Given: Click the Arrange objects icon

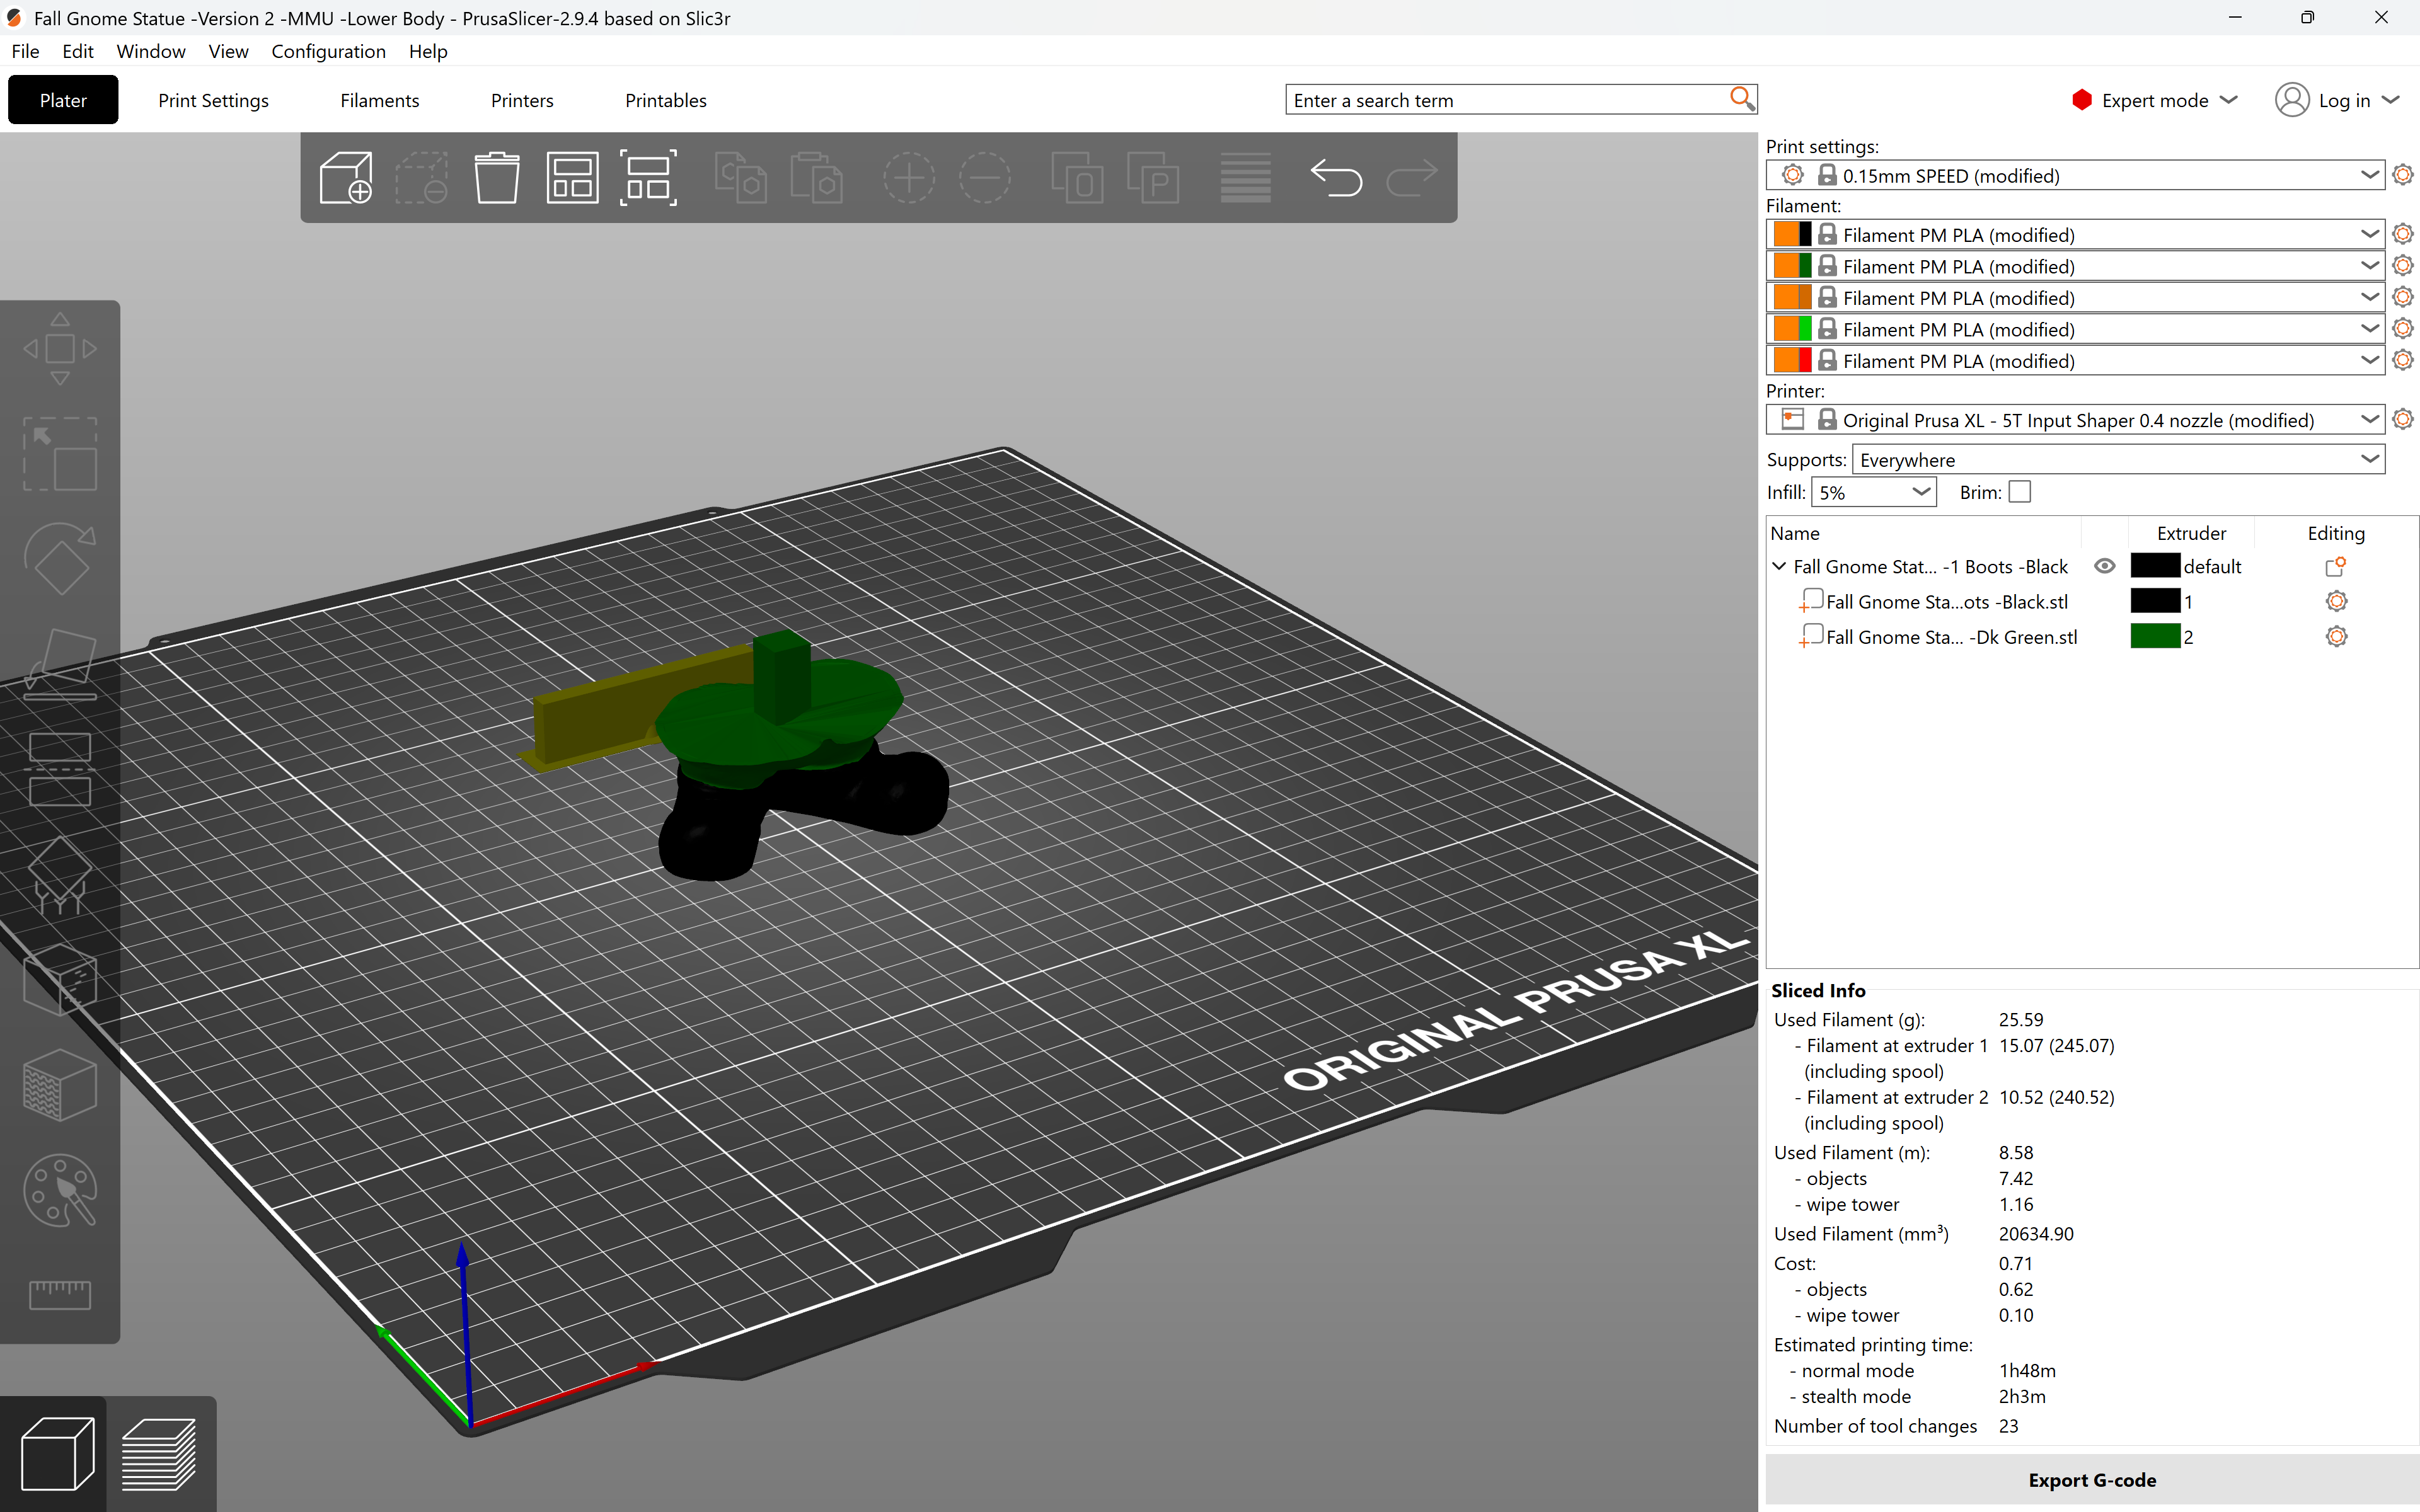Looking at the screenshot, I should coord(572,178).
